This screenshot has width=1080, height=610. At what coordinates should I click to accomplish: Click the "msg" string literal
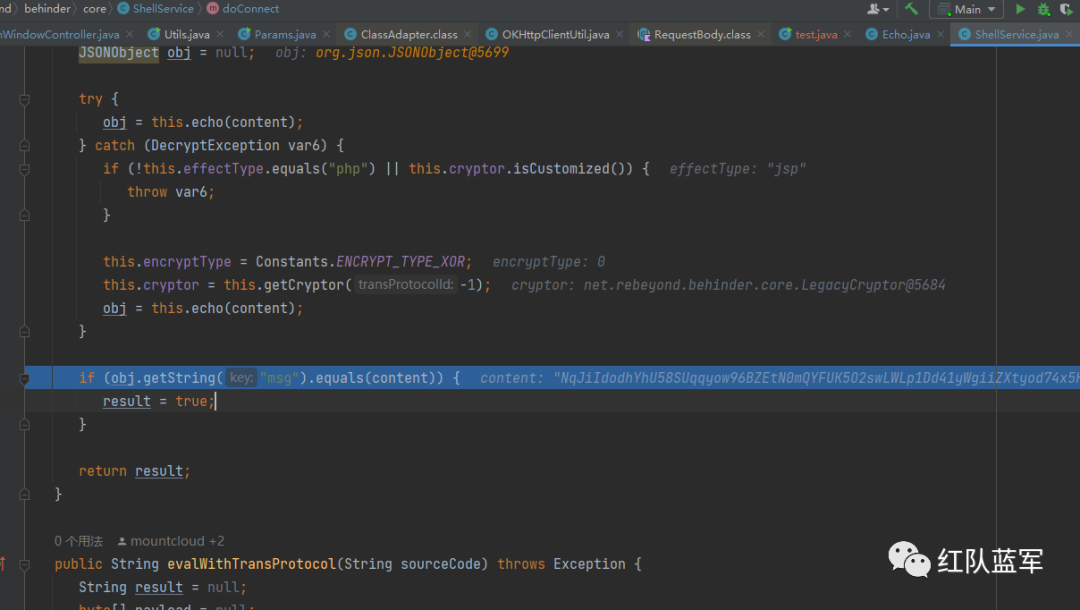[279, 378]
